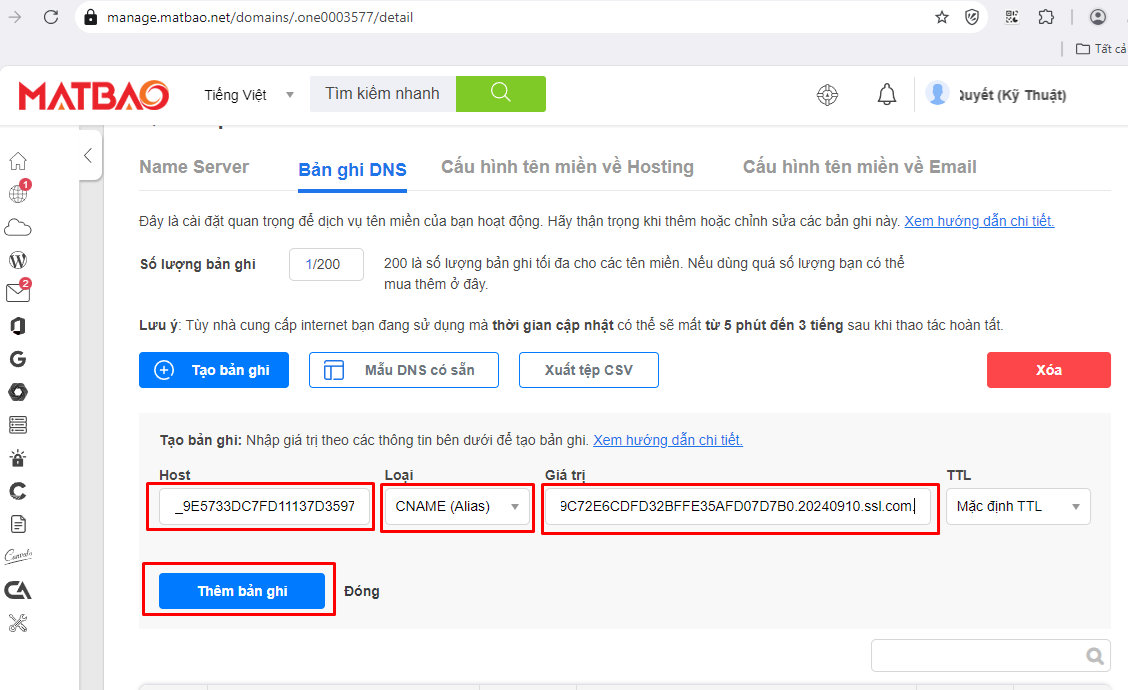Open the Mặc định TTL dropdown
The width and height of the screenshot is (1128, 690).
(x=1018, y=506)
